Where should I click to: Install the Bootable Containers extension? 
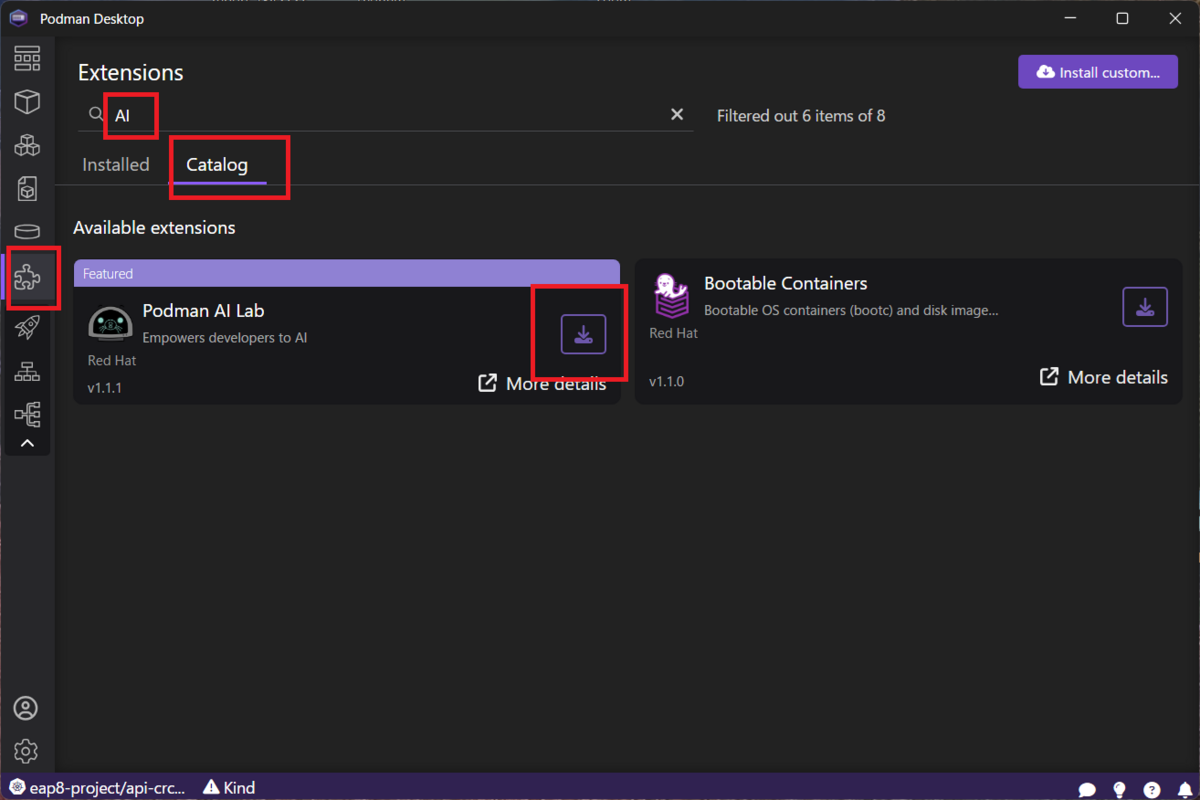pos(1145,306)
